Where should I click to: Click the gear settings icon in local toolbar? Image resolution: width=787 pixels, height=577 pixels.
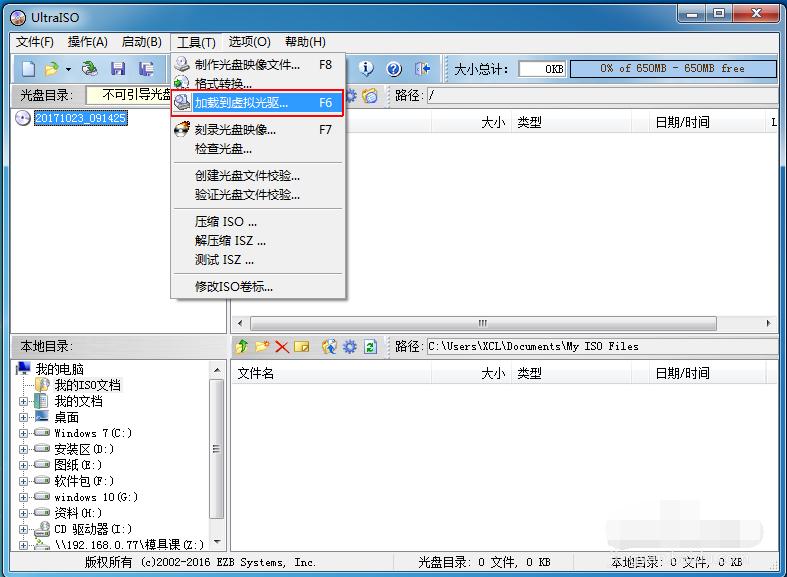(349, 347)
